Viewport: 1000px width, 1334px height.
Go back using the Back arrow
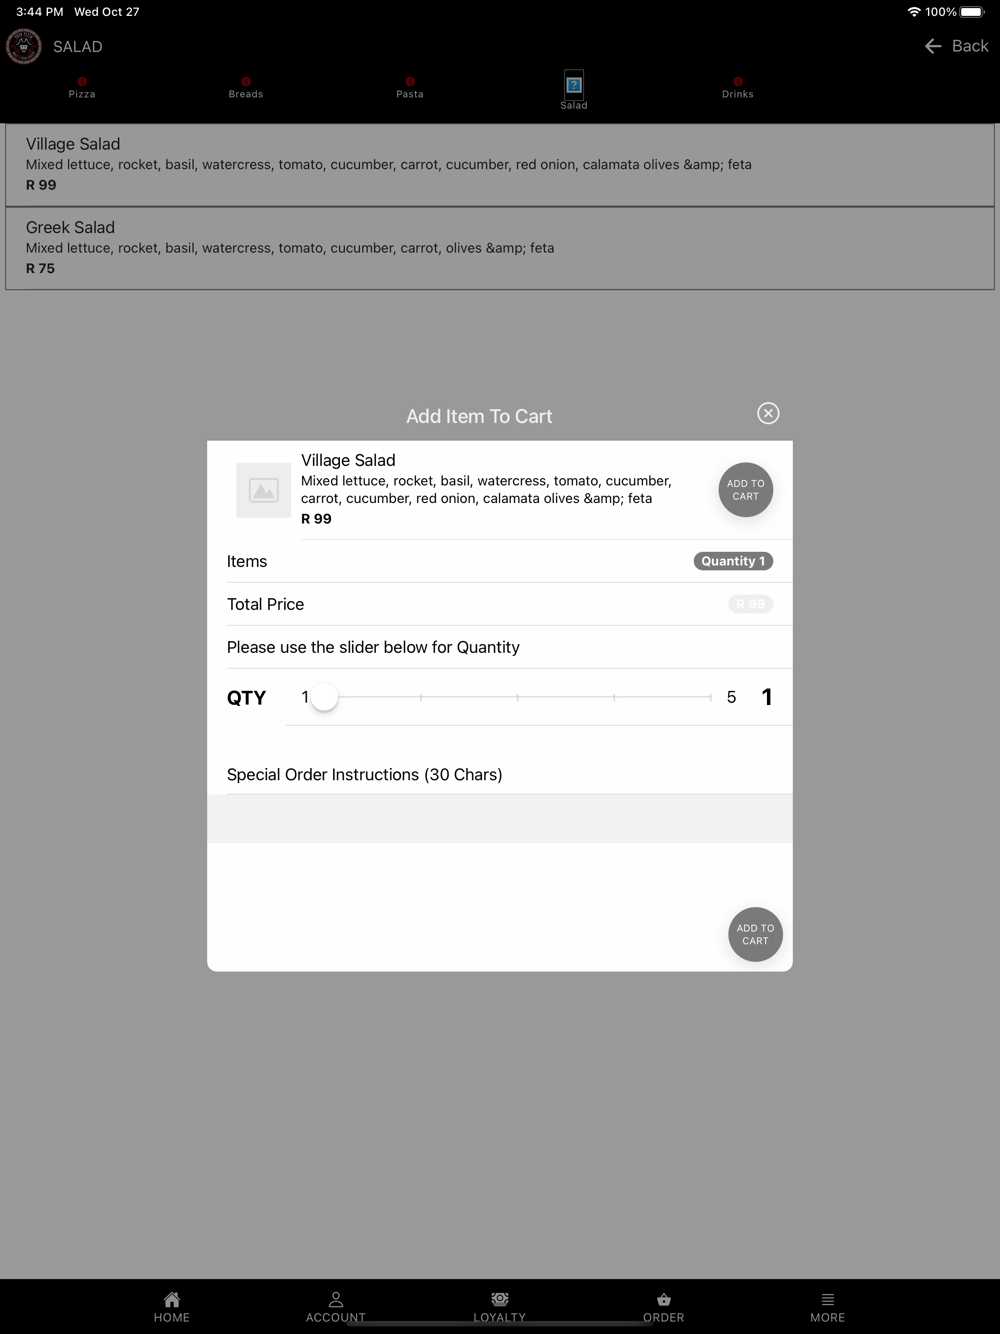[x=956, y=46]
